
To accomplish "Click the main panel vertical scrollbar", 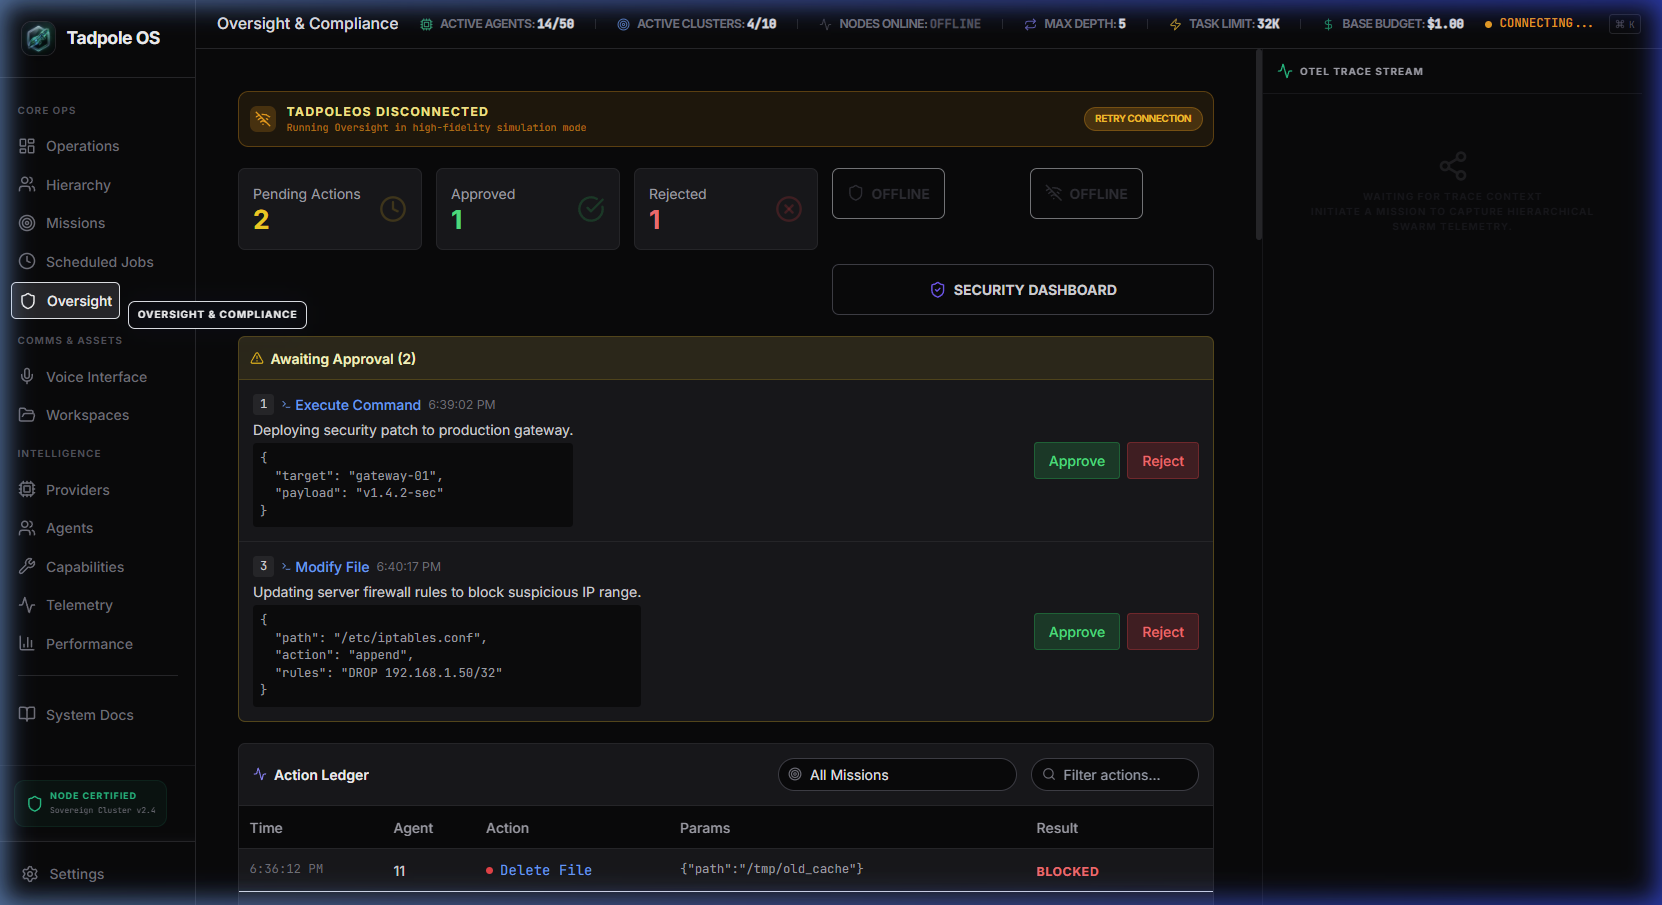I will point(1258,145).
